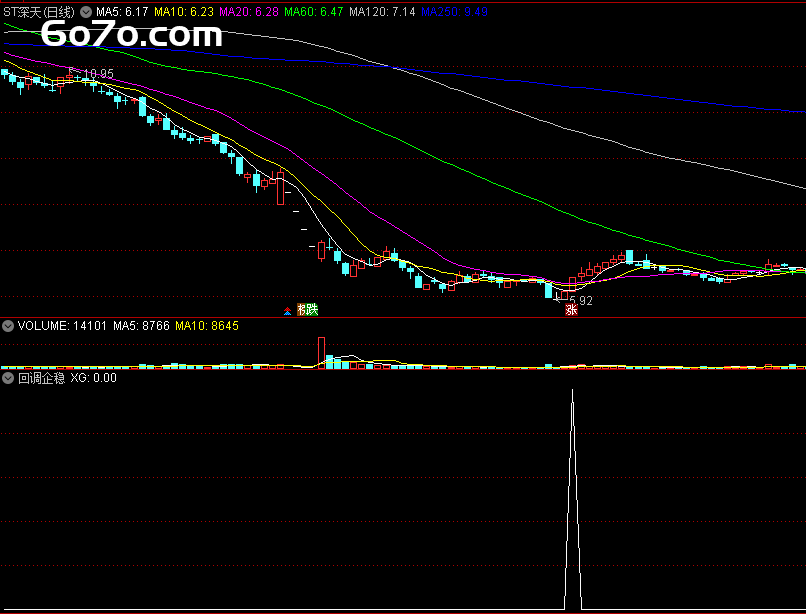Image resolution: width=806 pixels, height=614 pixels.
Task: Click the 回调企稳 indicator name
Action: pyautogui.click(x=41, y=378)
